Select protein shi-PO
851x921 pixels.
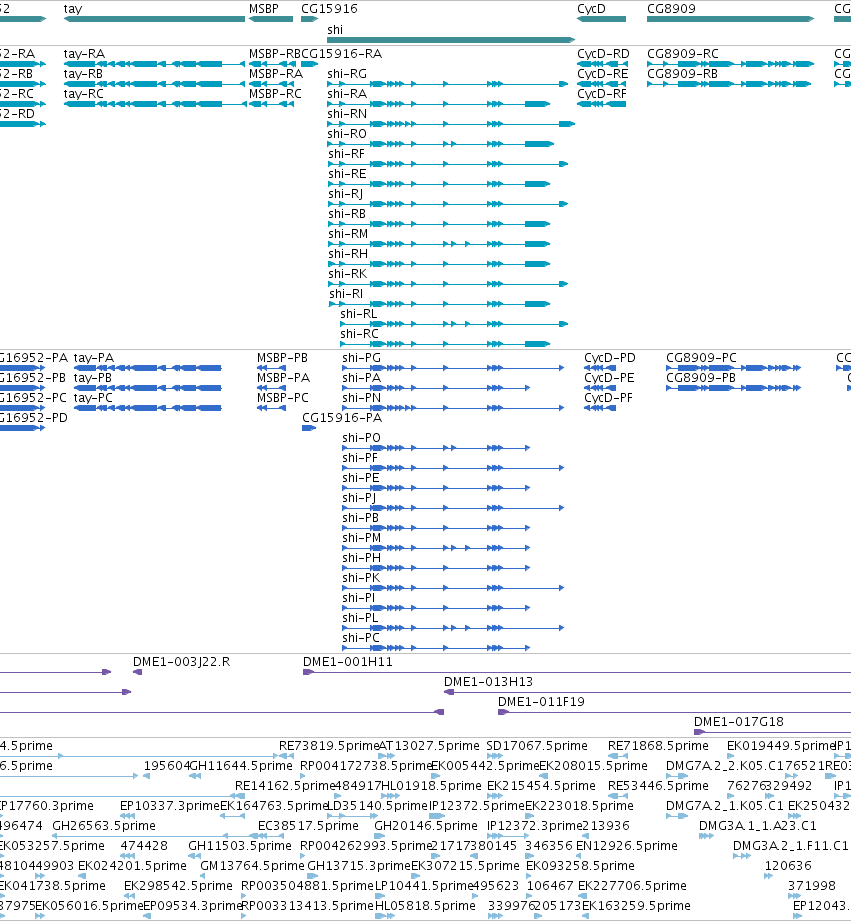click(362, 438)
